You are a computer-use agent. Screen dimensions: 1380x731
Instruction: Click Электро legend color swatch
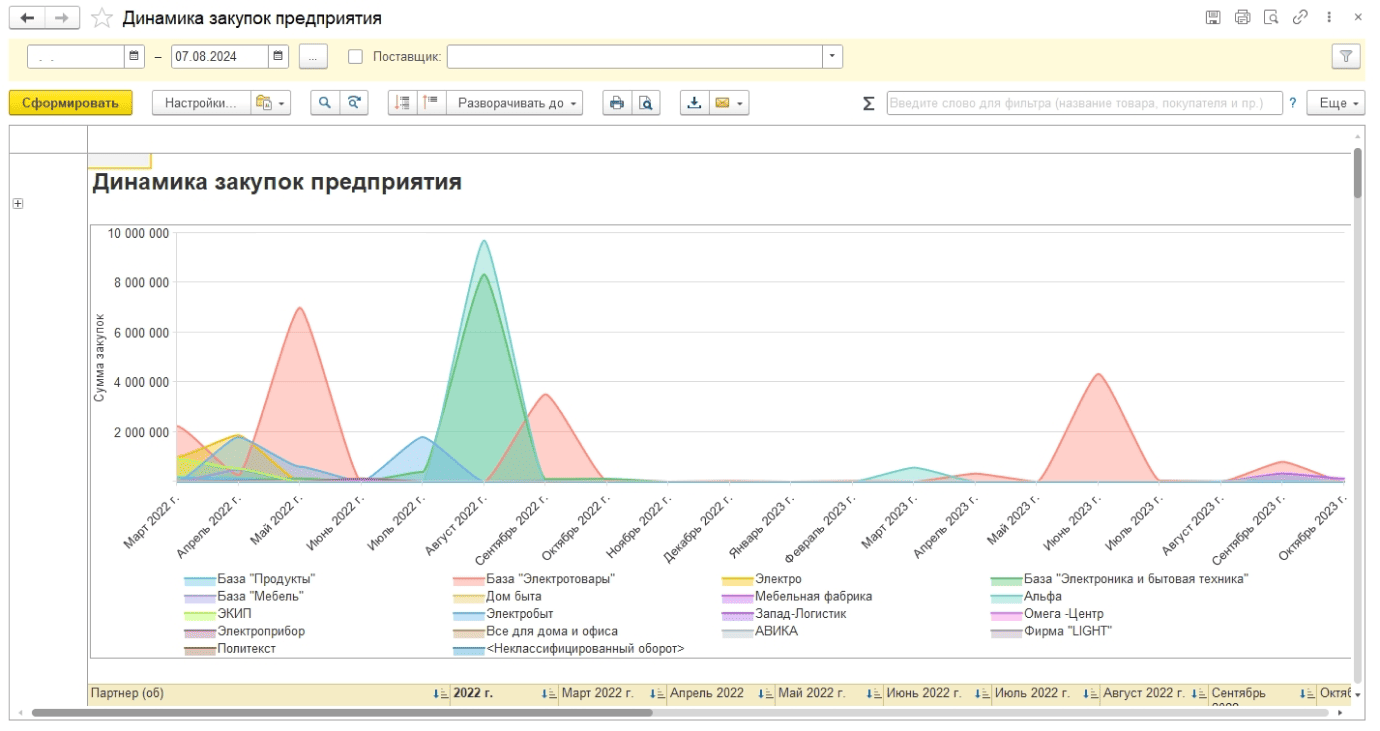click(737, 580)
